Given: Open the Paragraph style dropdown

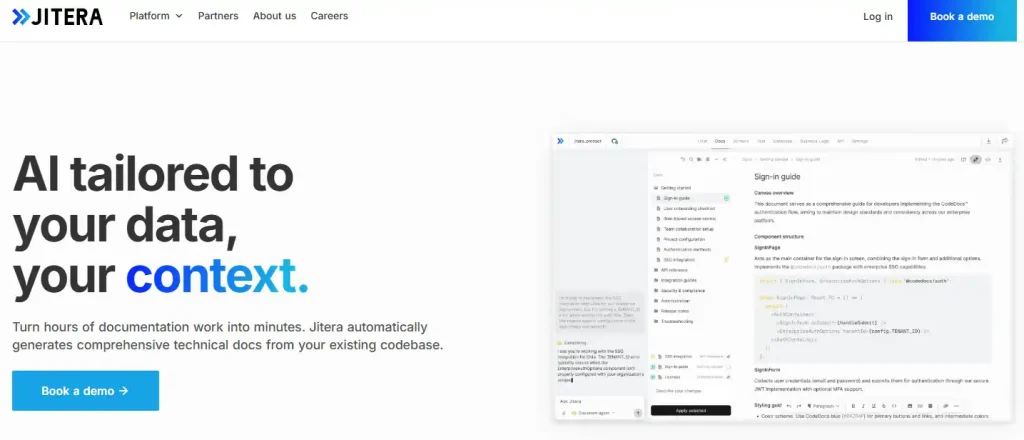Looking at the screenshot, I should pos(824,406).
